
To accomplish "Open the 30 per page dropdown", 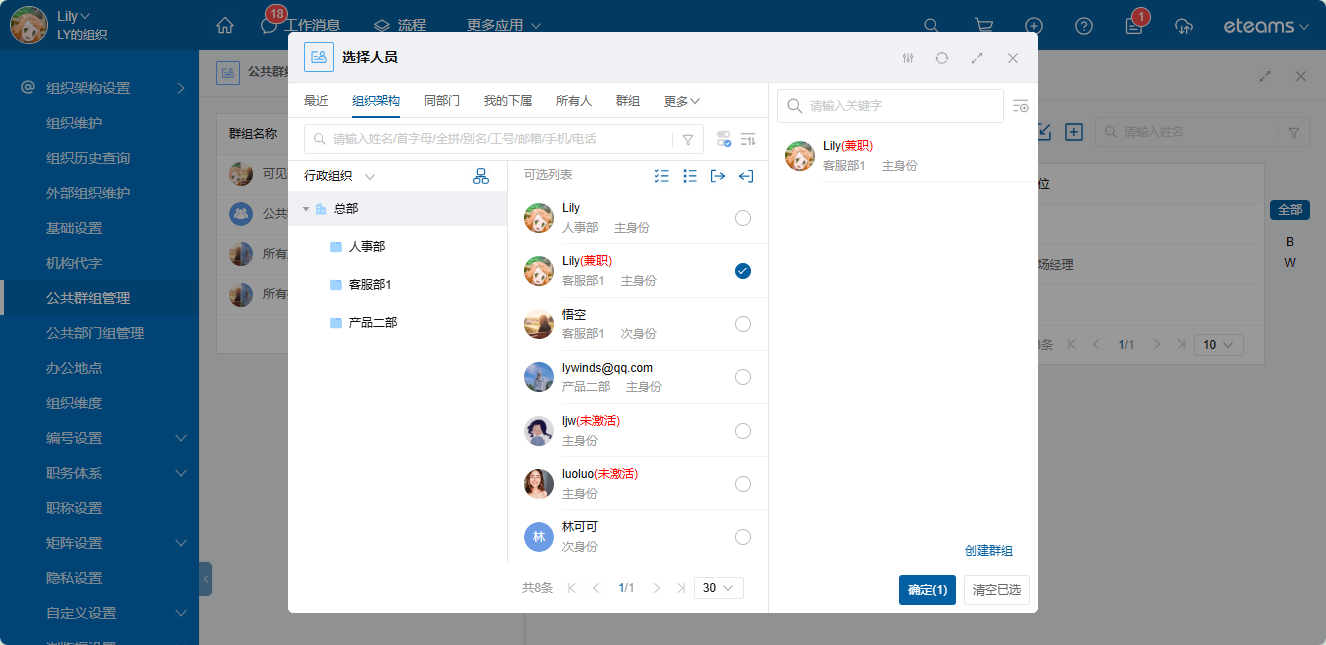I will (x=719, y=588).
